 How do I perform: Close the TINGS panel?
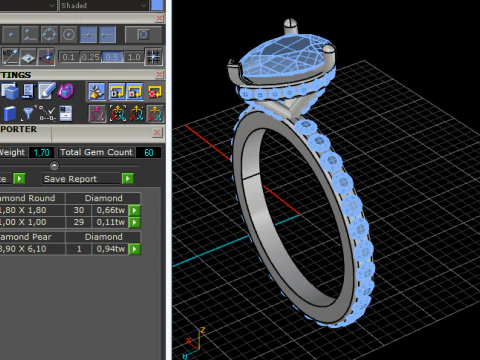coord(159,74)
